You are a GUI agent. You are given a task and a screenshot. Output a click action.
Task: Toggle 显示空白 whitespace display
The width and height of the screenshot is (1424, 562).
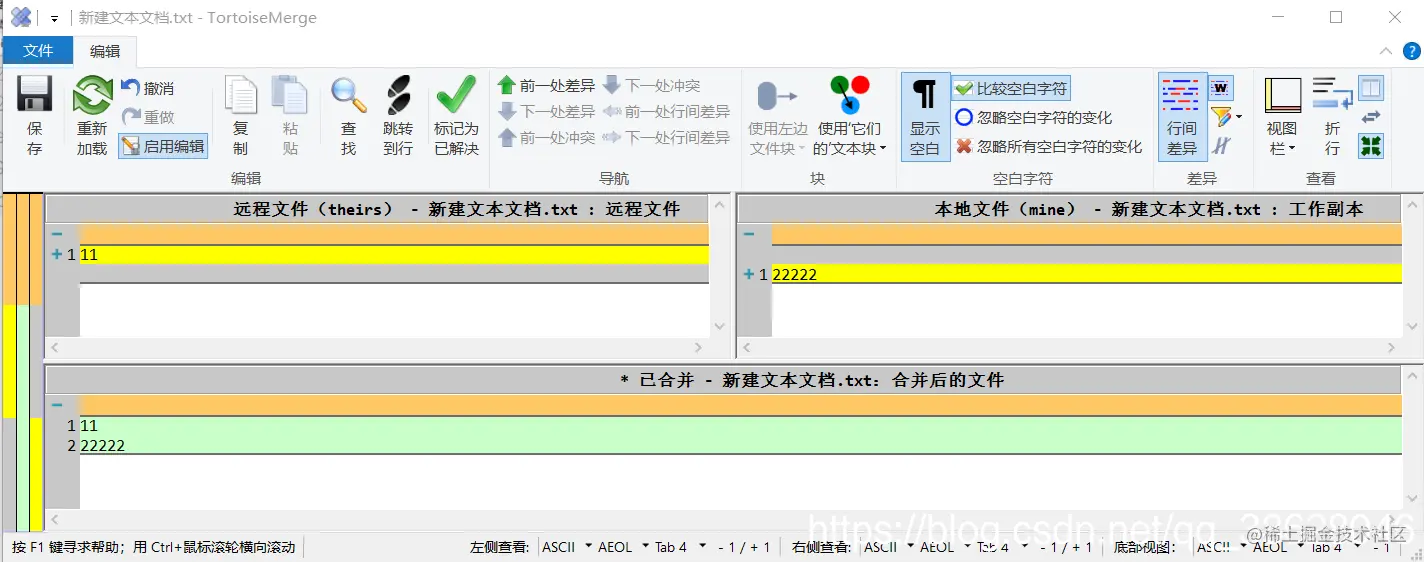(924, 116)
